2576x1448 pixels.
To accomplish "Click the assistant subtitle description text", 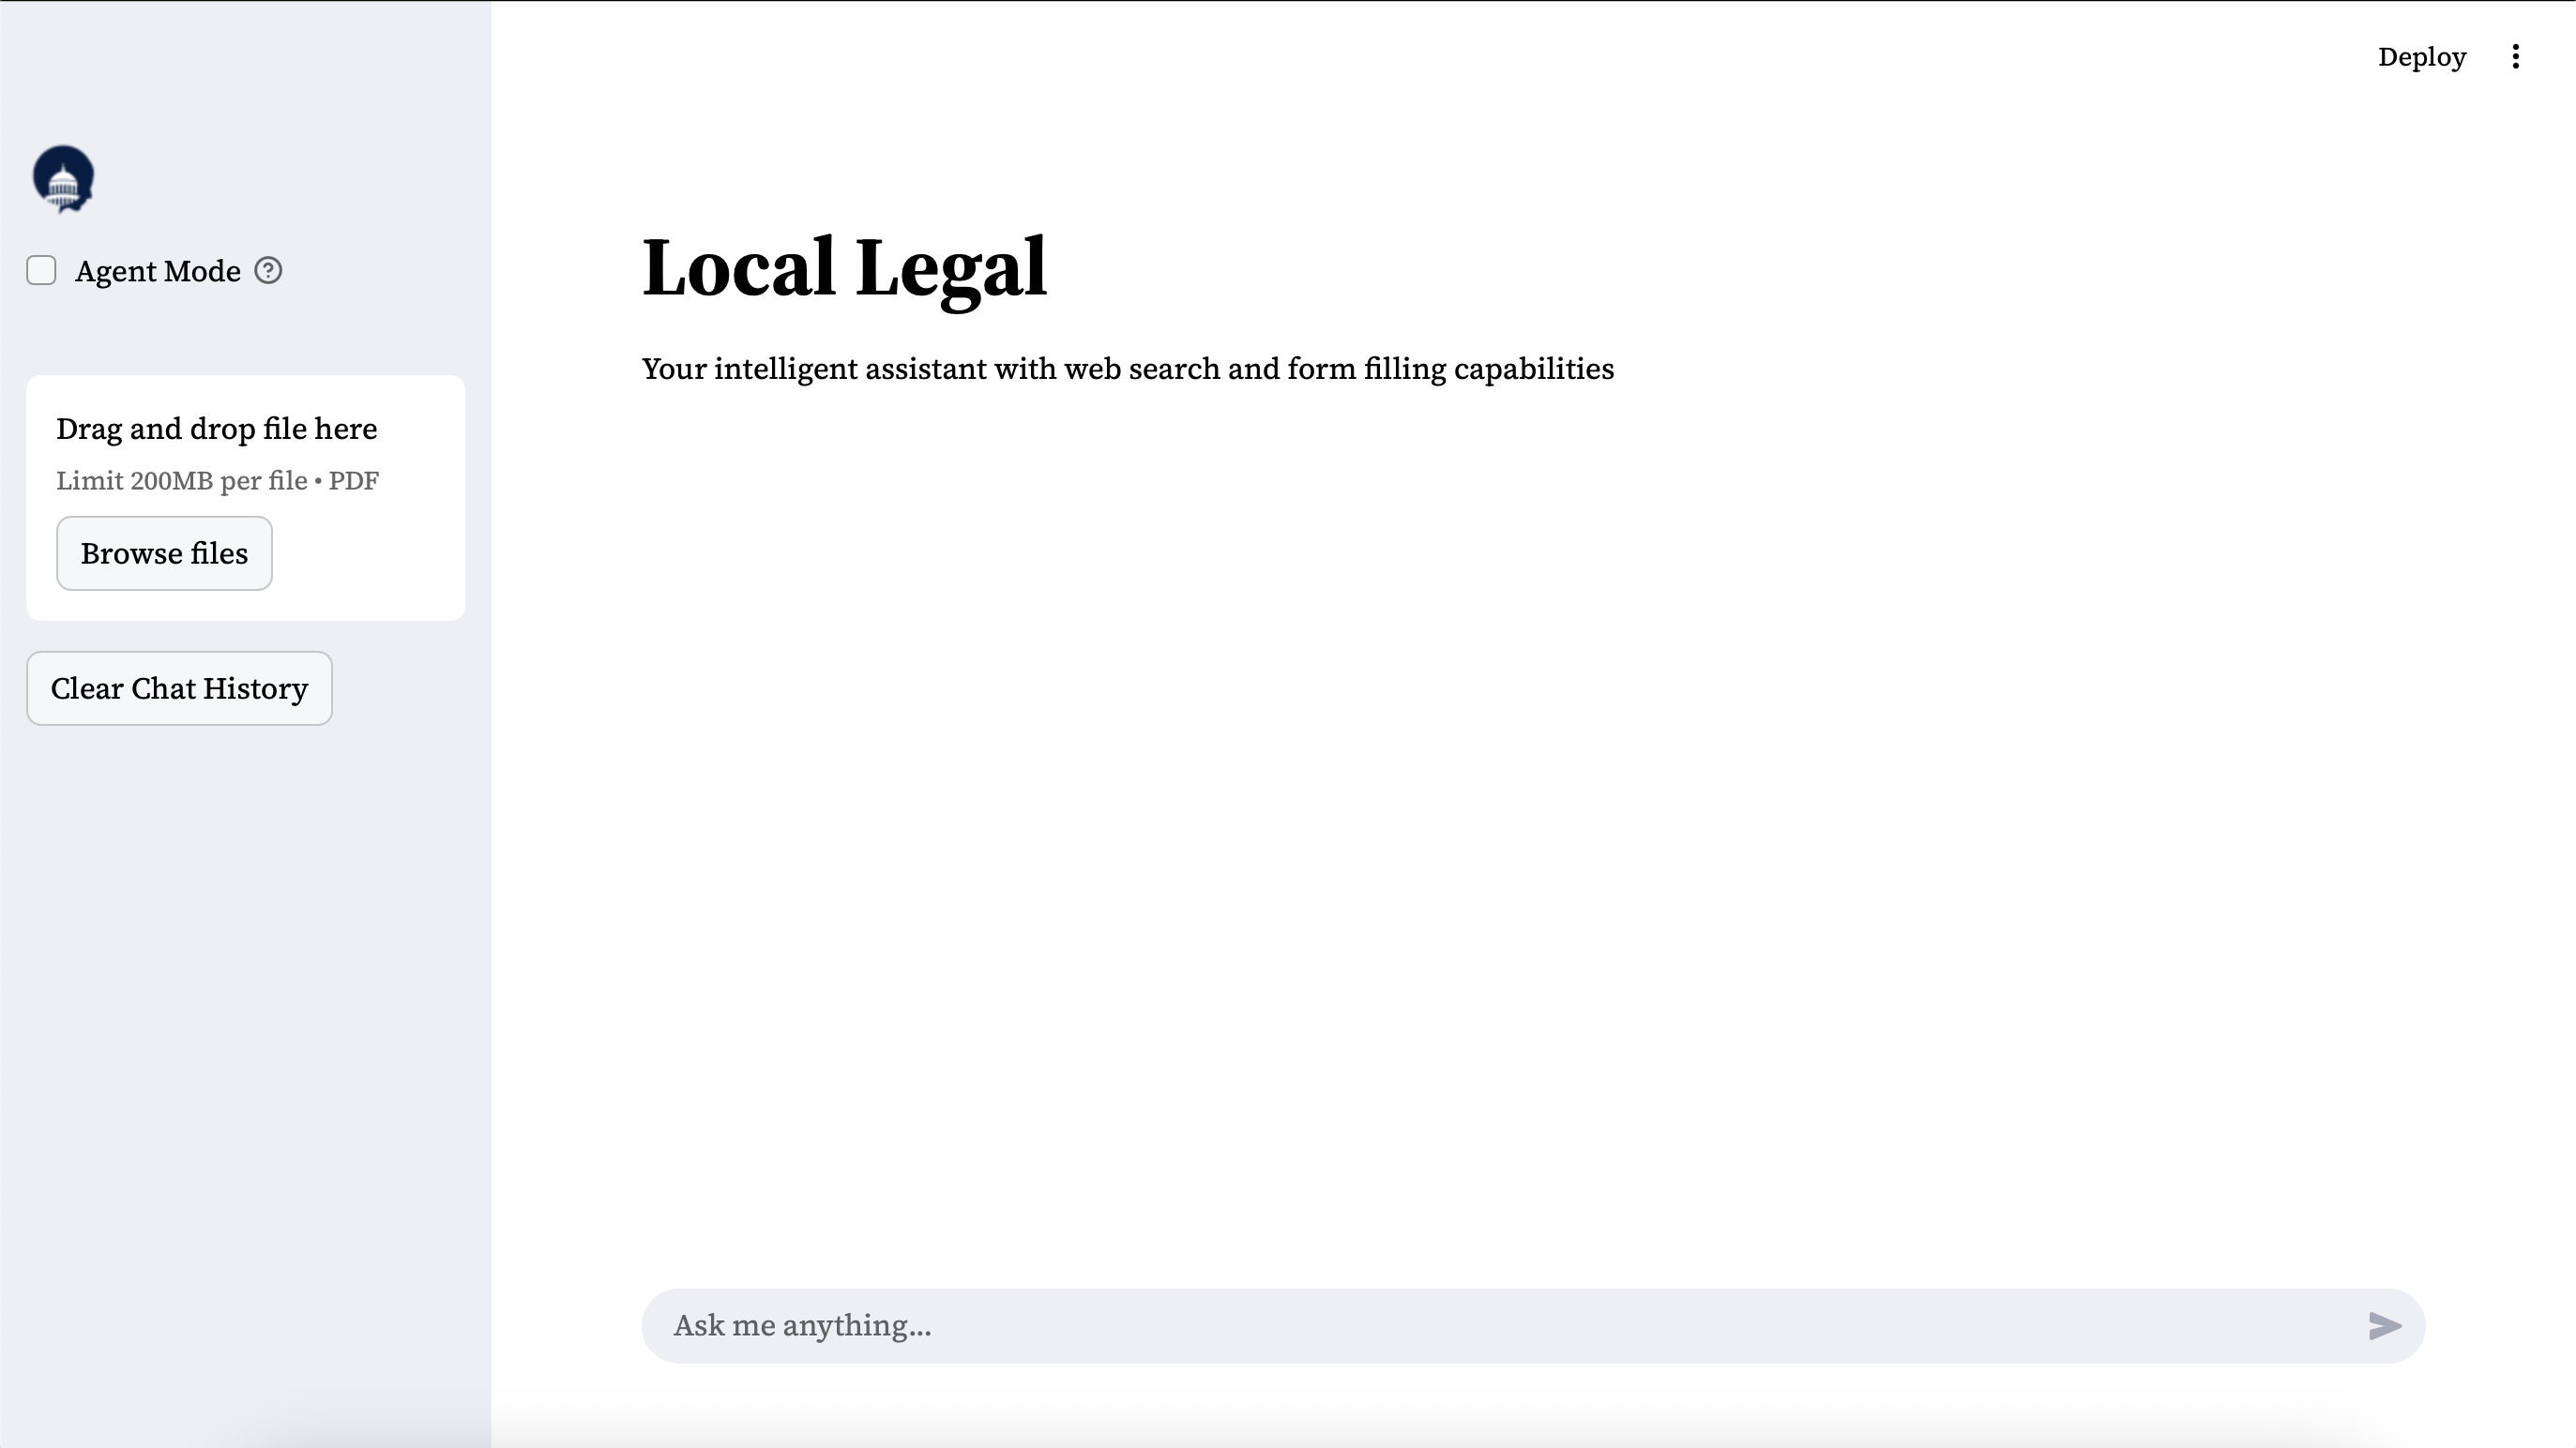I will coord(1127,369).
